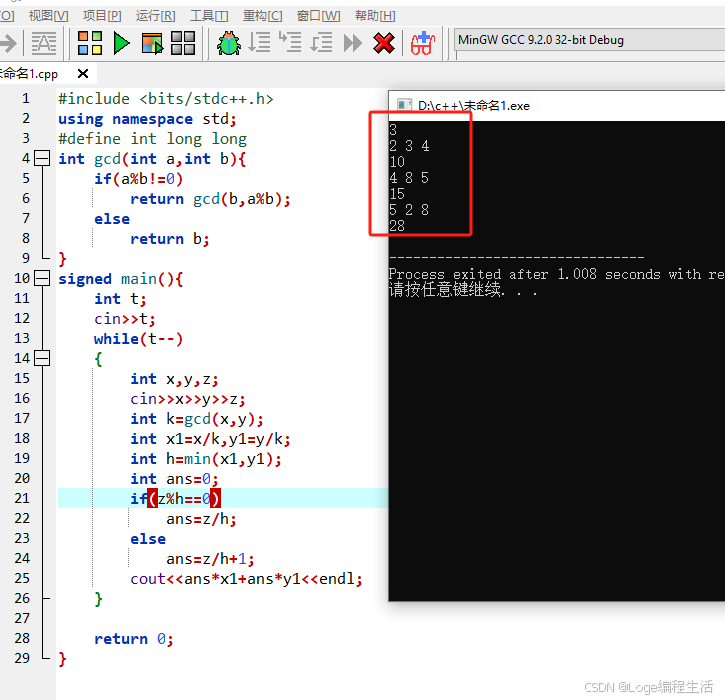This screenshot has height=700, width=725.
Task: Click the '#include <bits/stdc++.h>' line
Action: (x=166, y=98)
